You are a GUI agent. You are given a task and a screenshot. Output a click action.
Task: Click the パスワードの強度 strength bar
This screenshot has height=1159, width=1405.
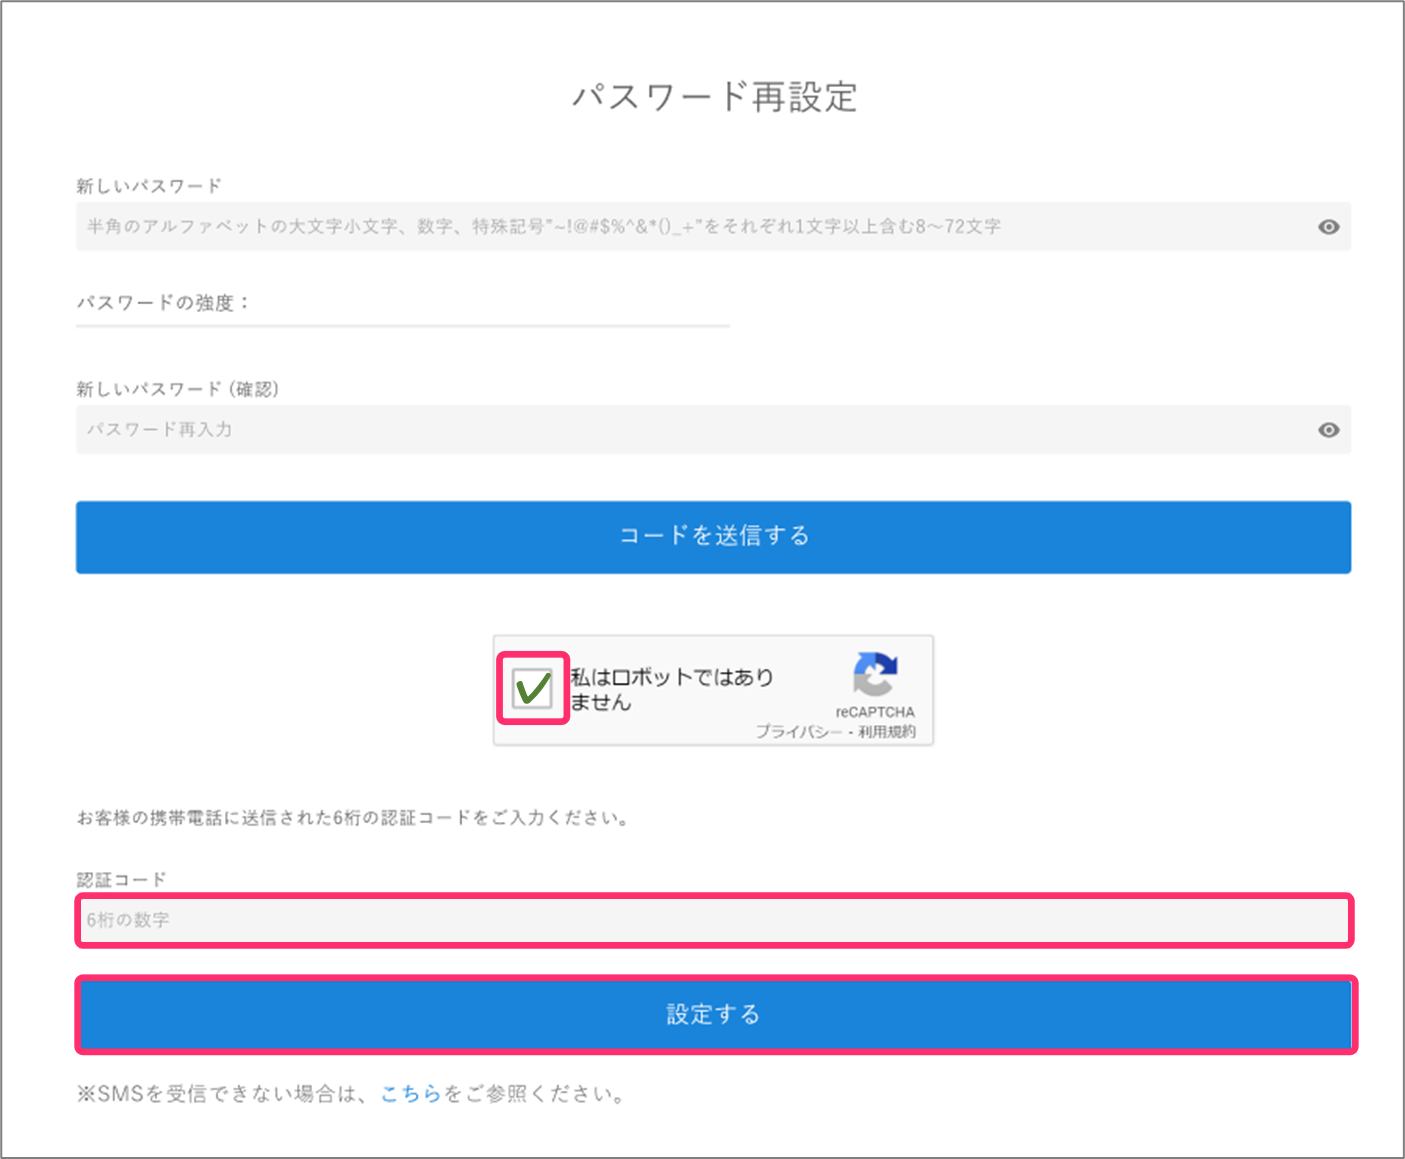point(403,326)
